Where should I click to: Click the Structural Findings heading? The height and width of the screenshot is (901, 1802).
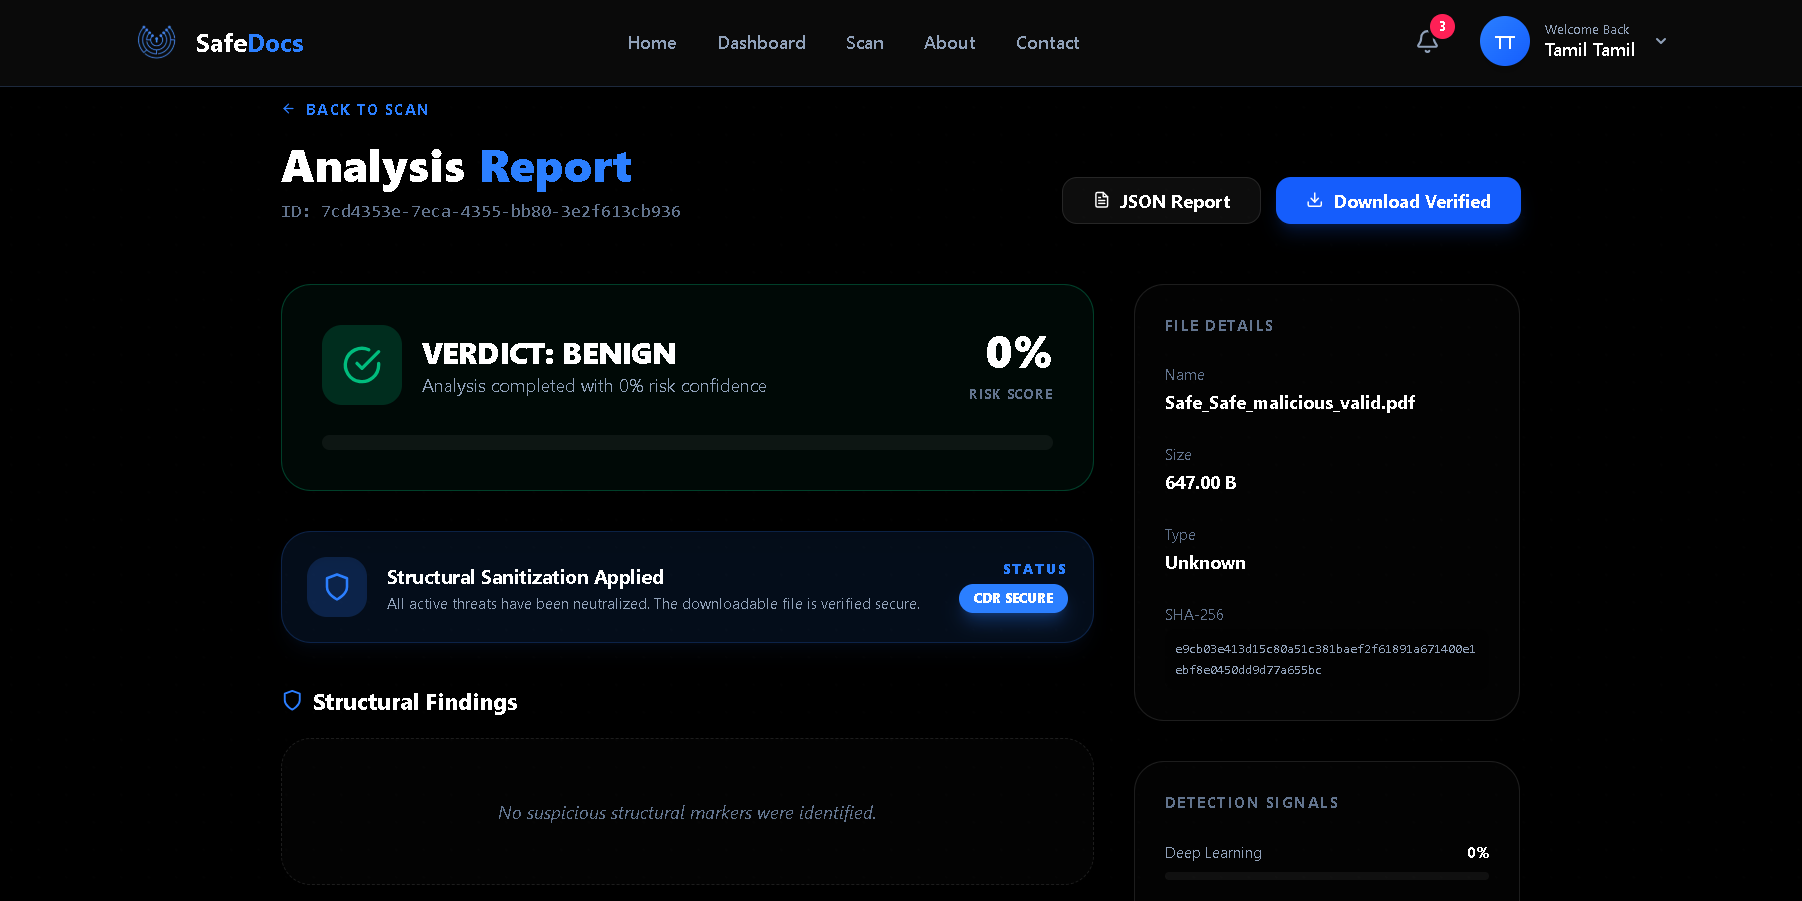click(x=415, y=702)
